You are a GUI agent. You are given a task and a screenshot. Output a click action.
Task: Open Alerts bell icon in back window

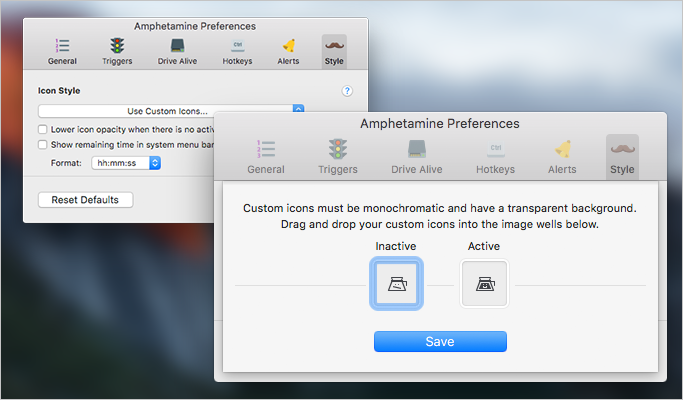(x=289, y=45)
